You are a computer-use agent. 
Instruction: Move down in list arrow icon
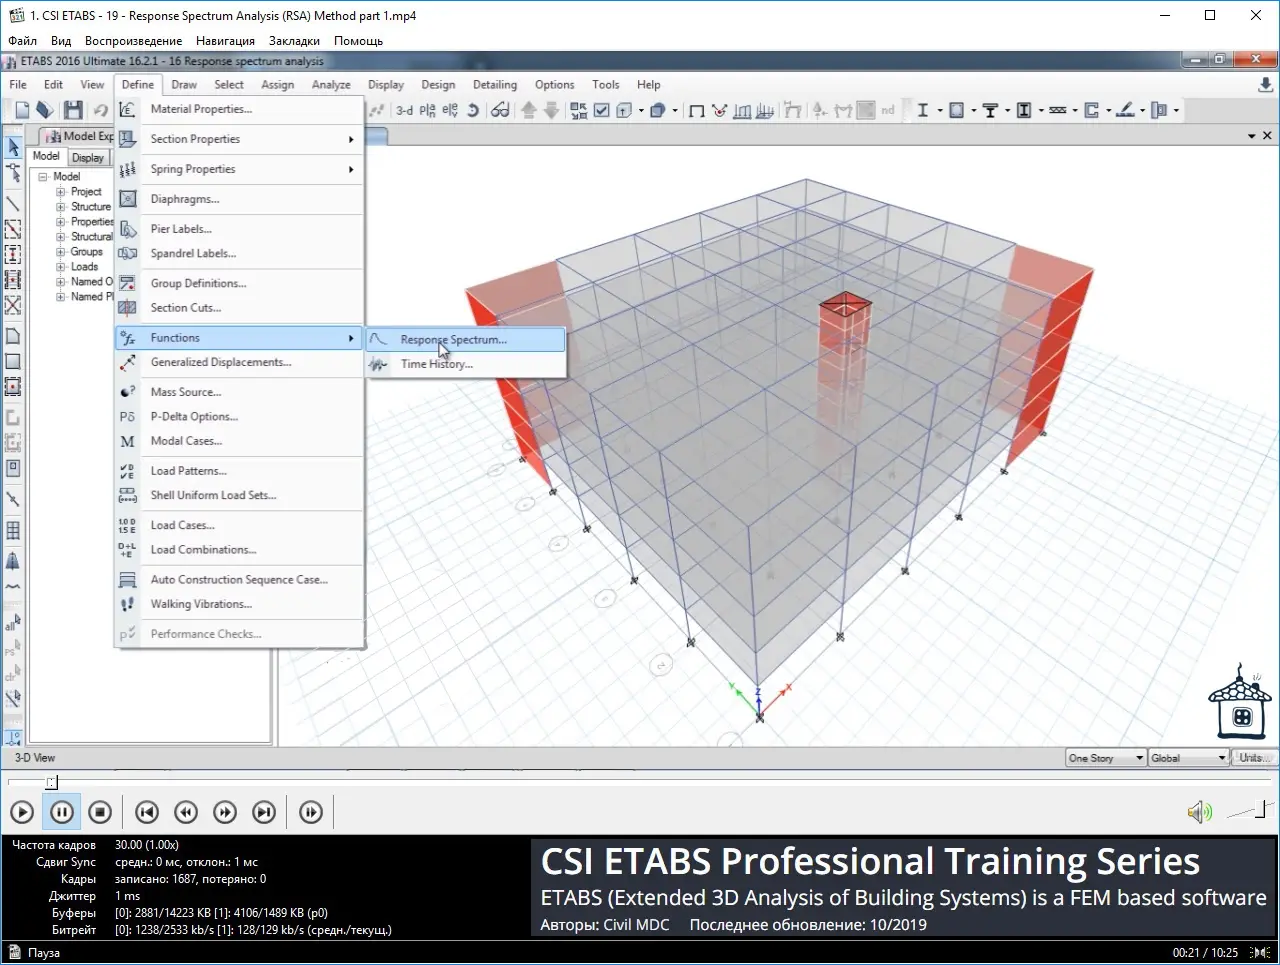(551, 110)
